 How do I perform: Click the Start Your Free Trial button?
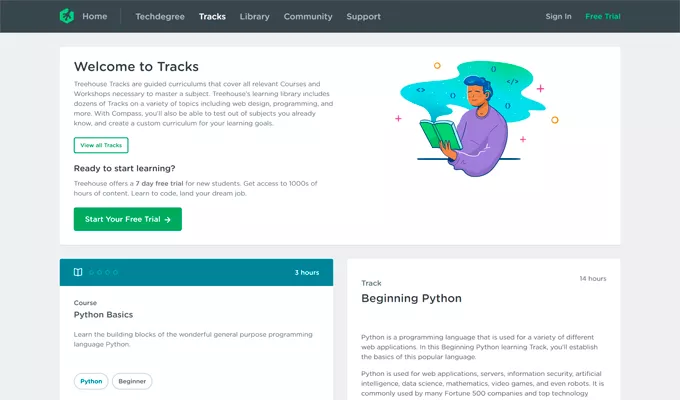[x=128, y=219]
